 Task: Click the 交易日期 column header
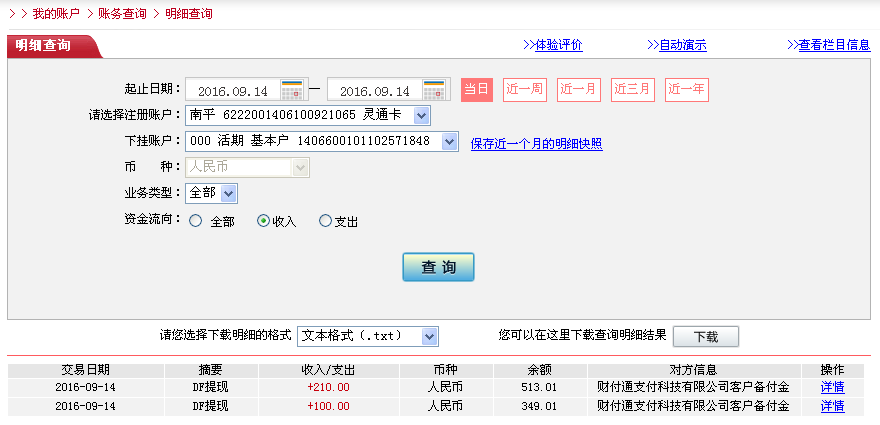click(85, 370)
